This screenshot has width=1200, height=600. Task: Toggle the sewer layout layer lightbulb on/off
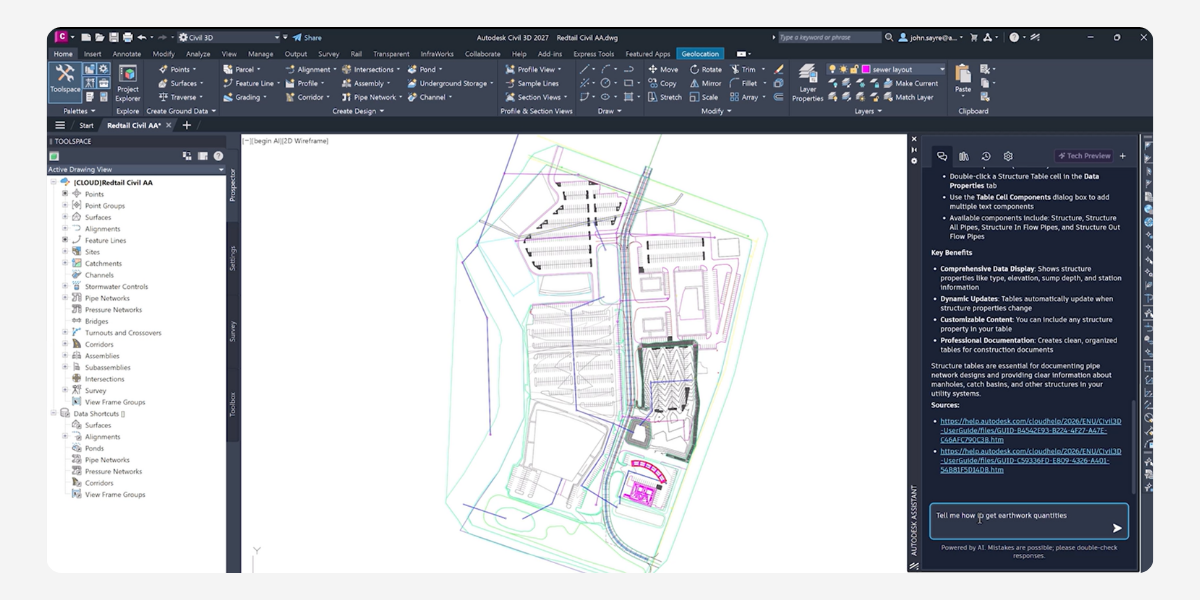(832, 70)
